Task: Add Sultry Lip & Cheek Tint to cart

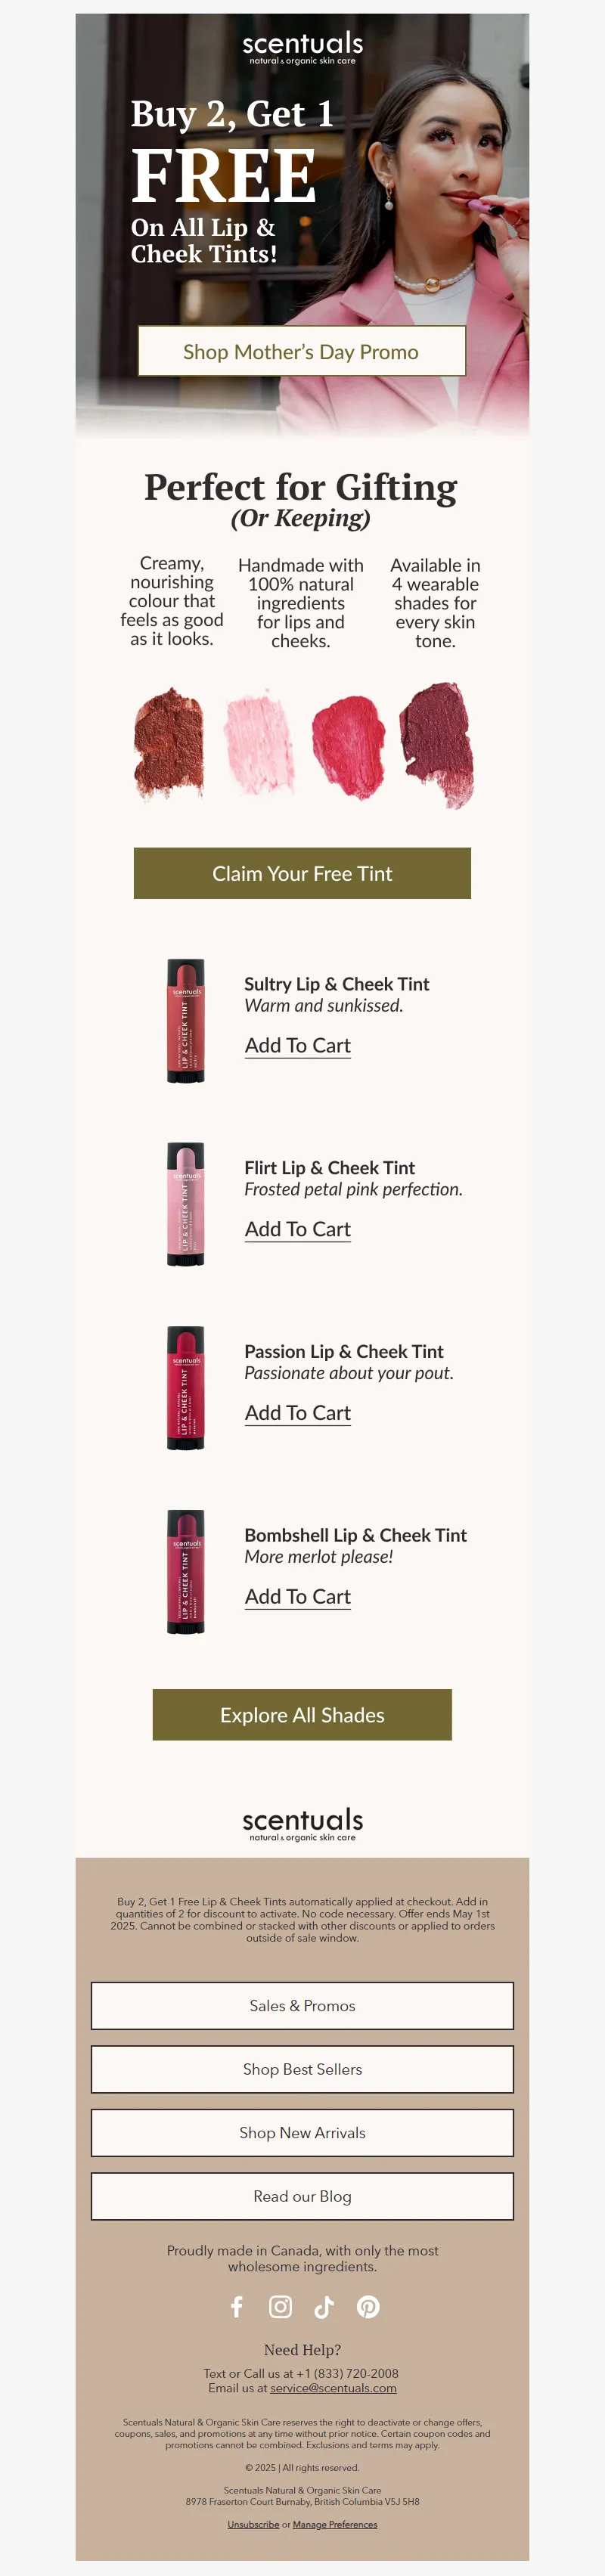Action: [x=298, y=1045]
